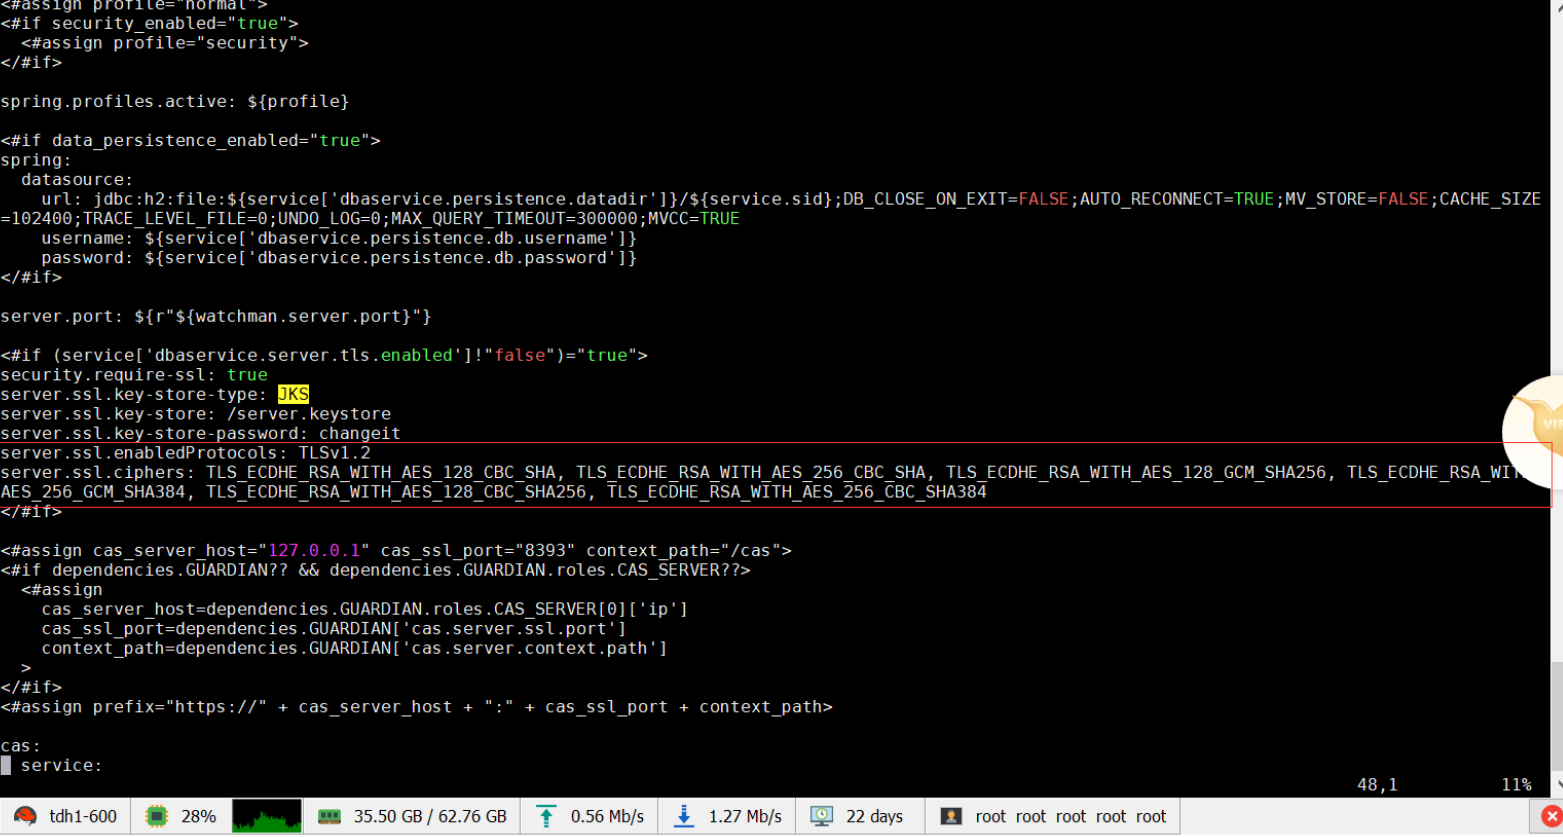Click the 1.27 Mb/s download rate text

click(x=745, y=817)
